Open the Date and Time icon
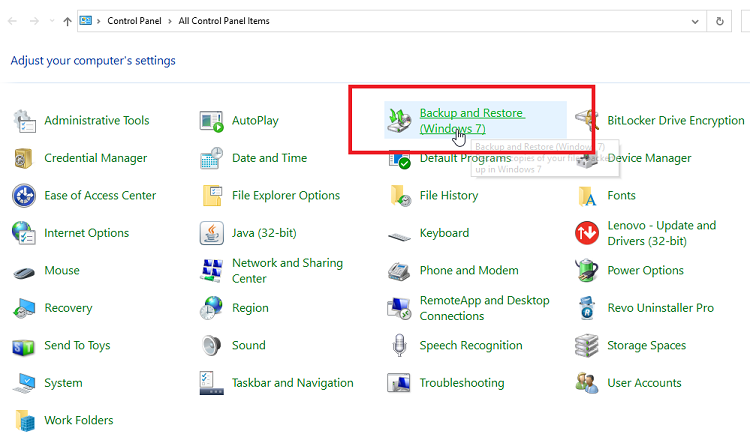750x437 pixels. click(211, 158)
